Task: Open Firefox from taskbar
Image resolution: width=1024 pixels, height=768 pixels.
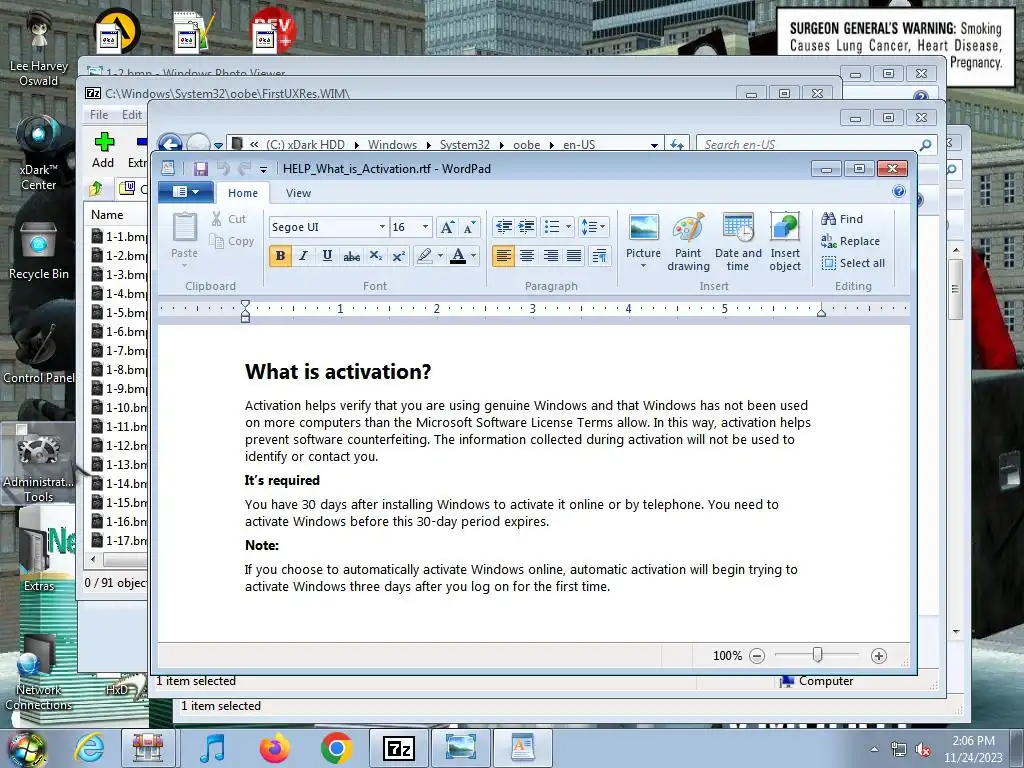Action: point(274,747)
